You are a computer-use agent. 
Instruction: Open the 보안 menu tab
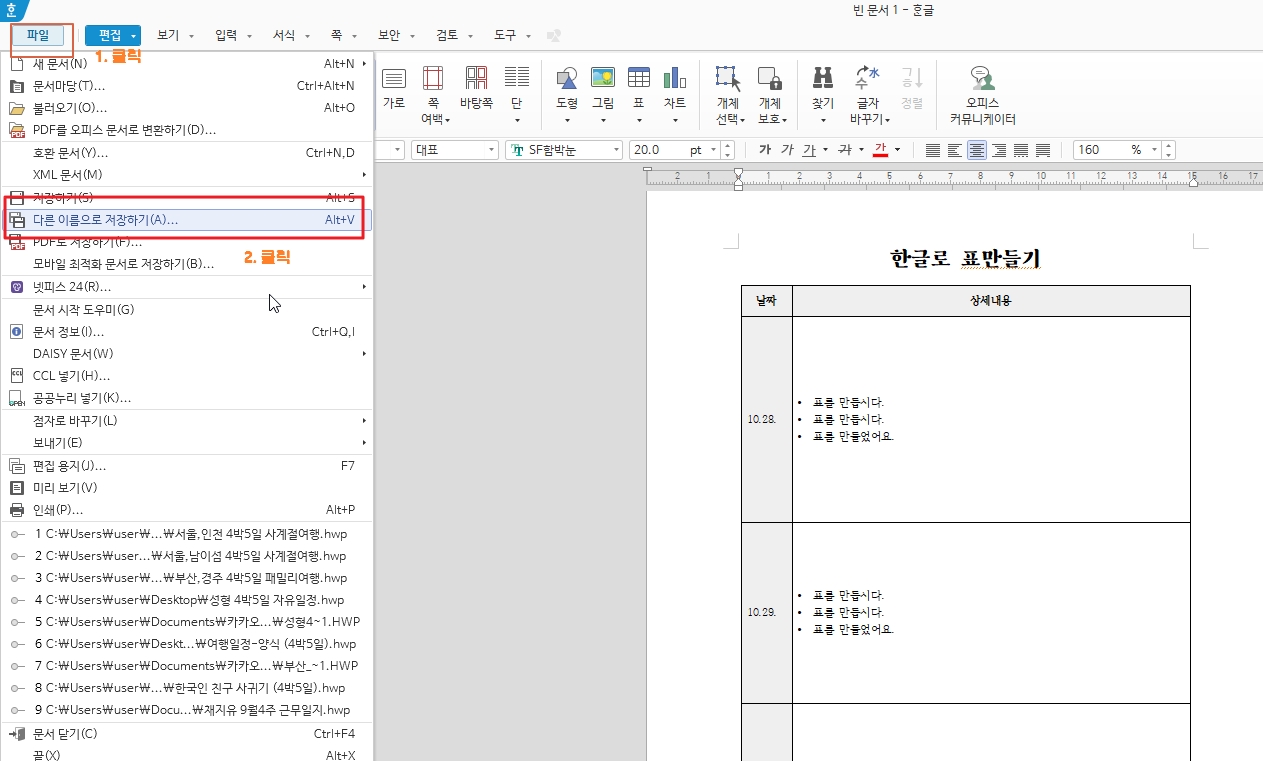(x=388, y=35)
